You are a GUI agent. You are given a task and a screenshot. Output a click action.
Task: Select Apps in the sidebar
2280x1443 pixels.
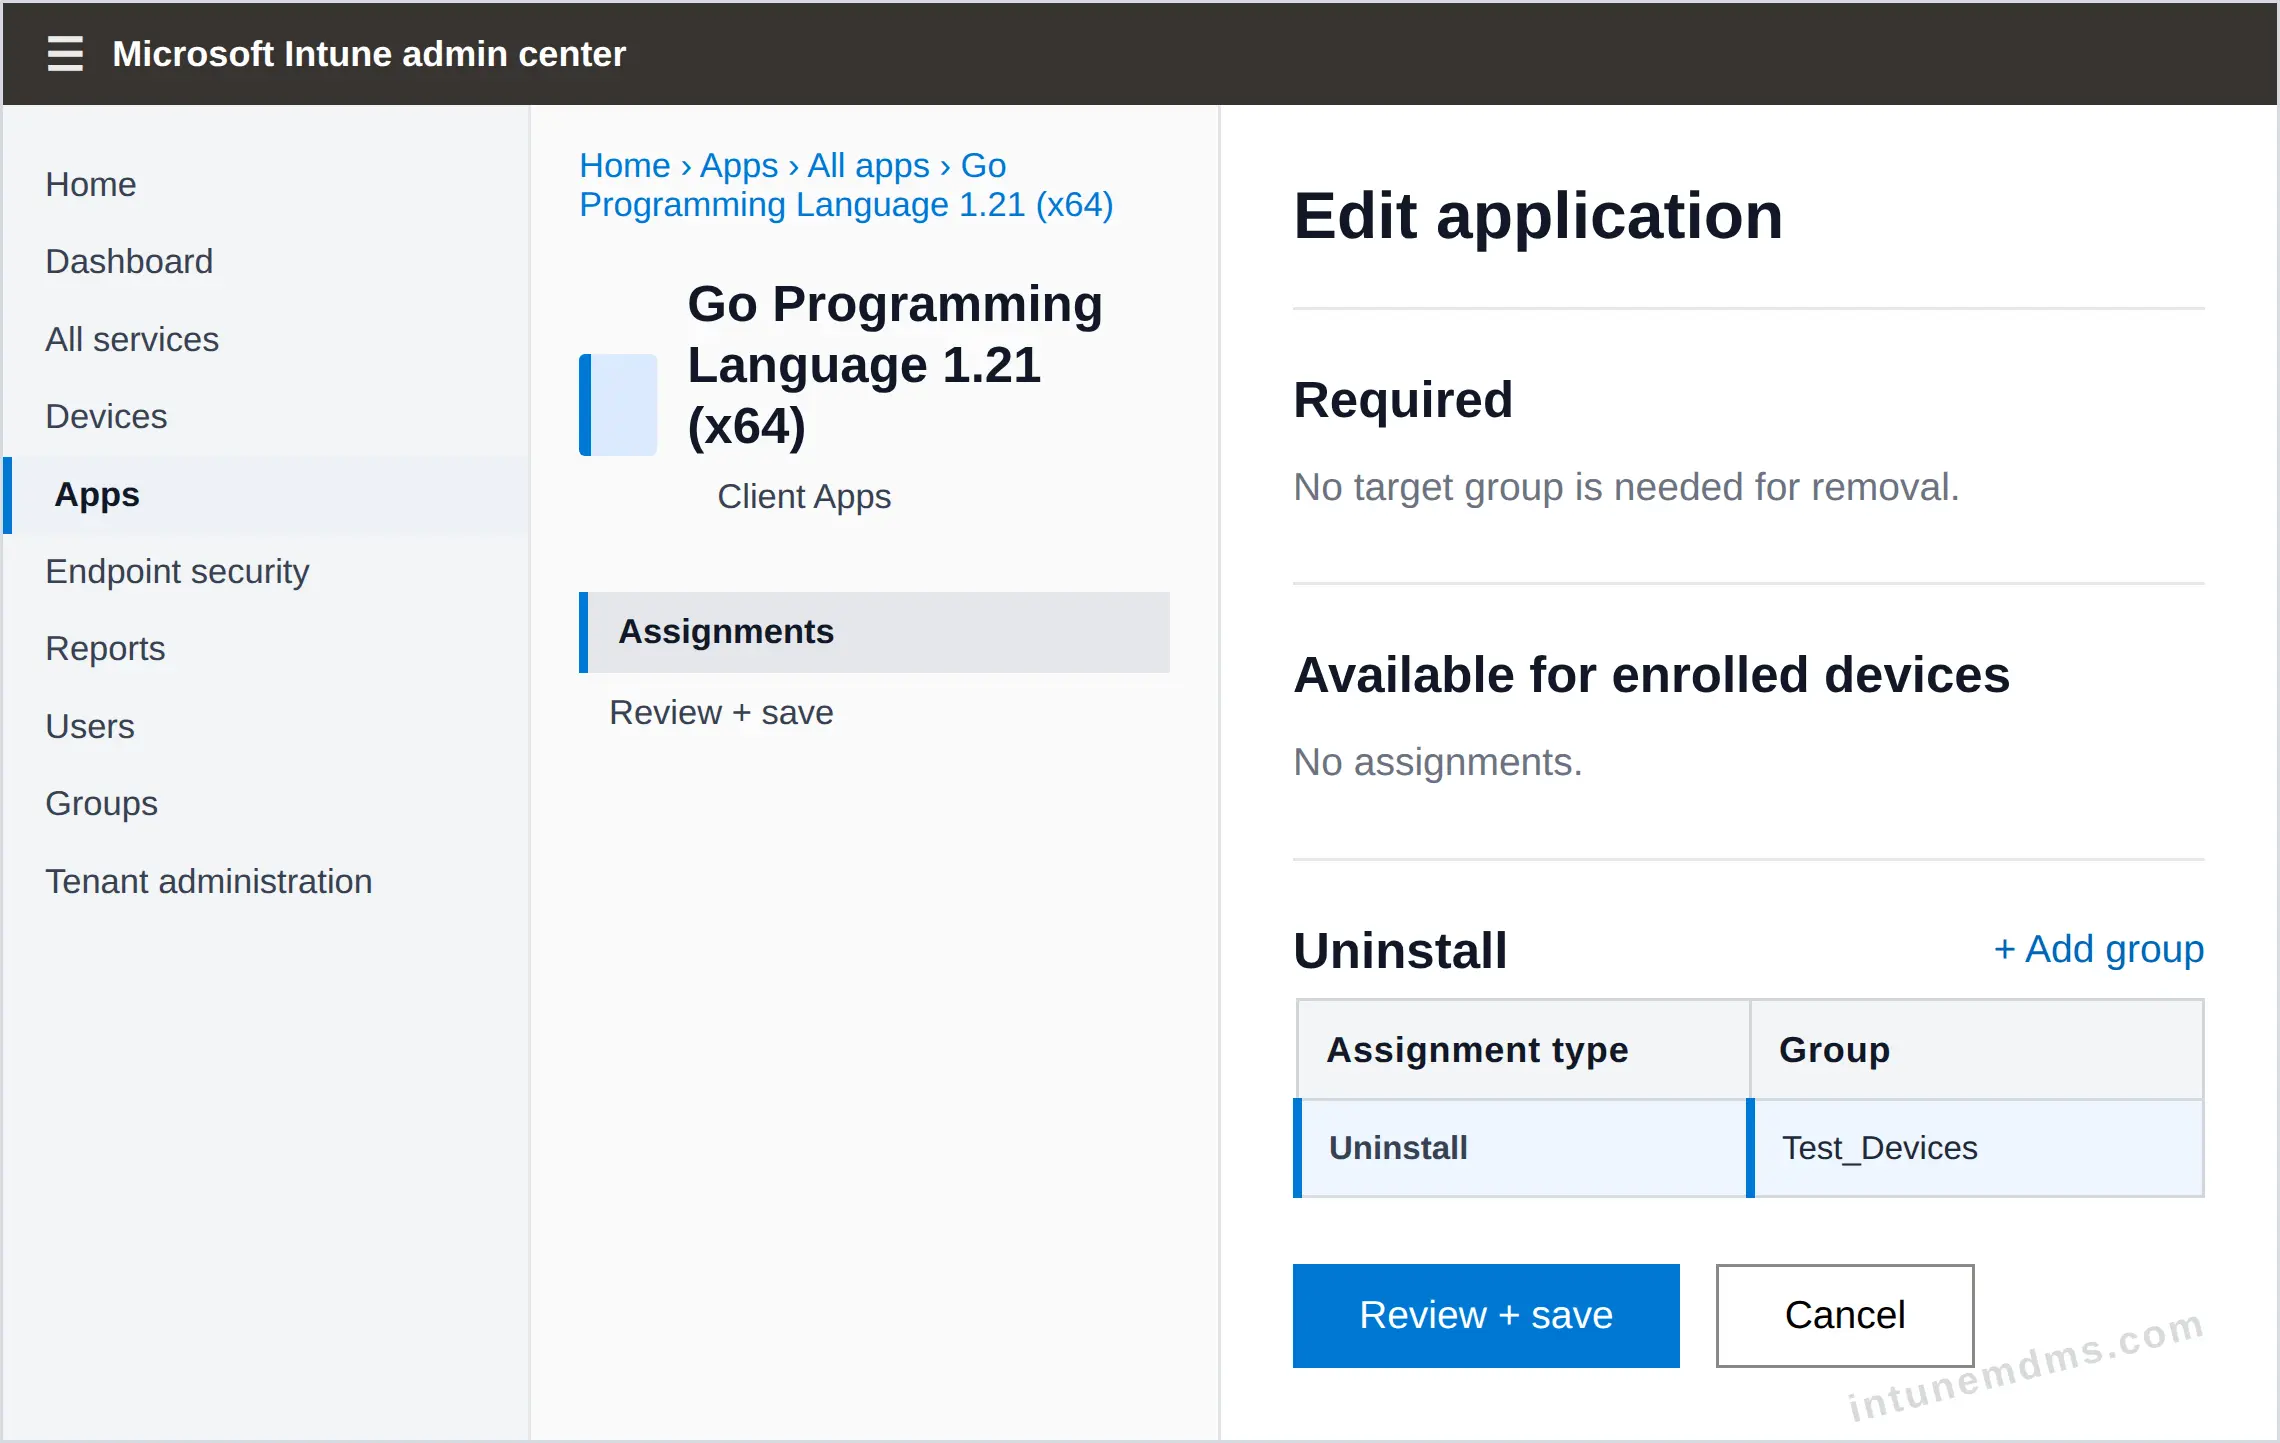click(x=266, y=494)
